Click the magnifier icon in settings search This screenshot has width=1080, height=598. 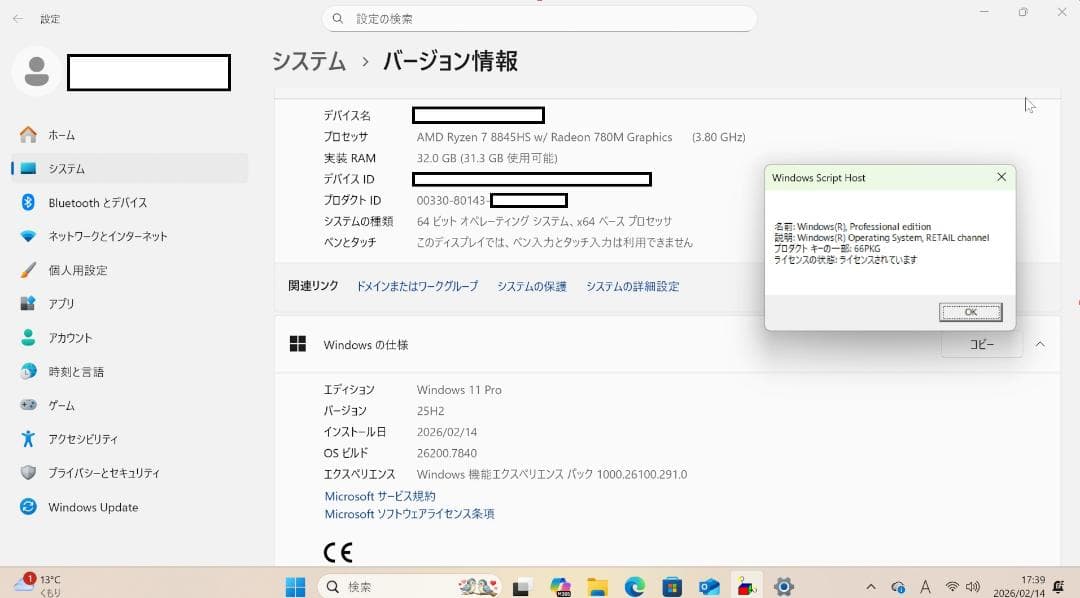tap(338, 19)
